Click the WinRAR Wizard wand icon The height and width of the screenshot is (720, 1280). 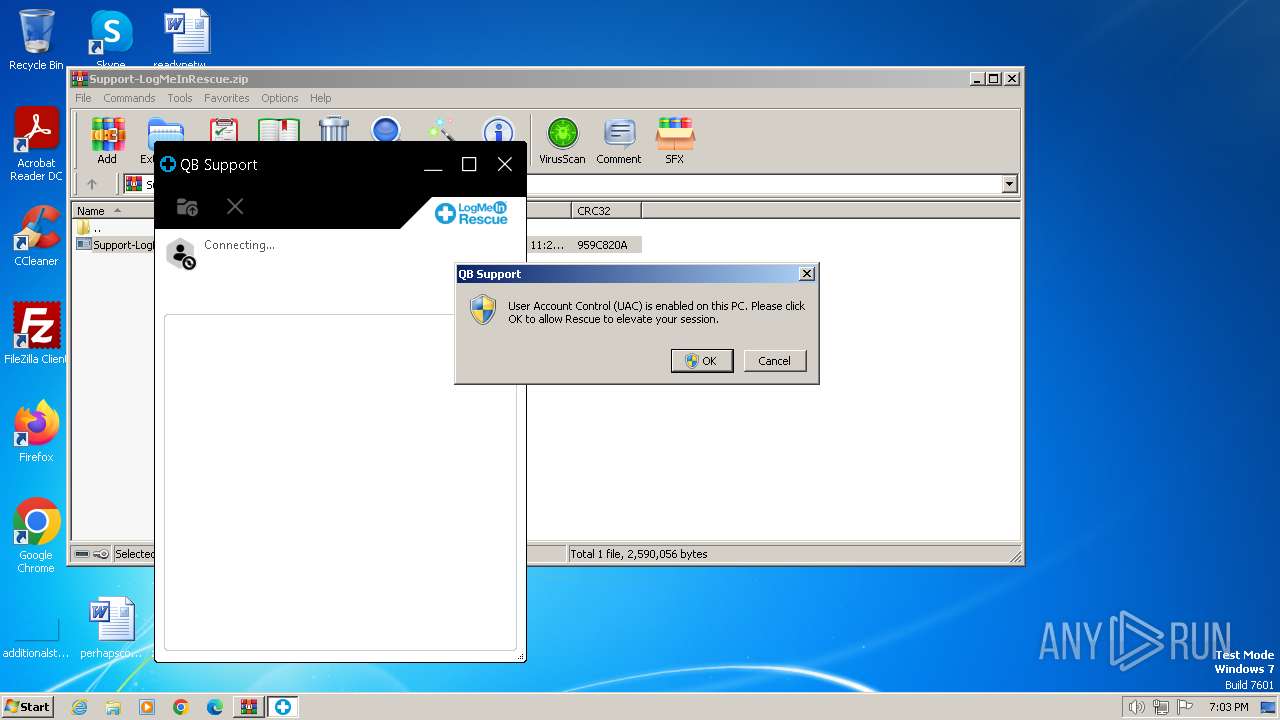click(441, 130)
